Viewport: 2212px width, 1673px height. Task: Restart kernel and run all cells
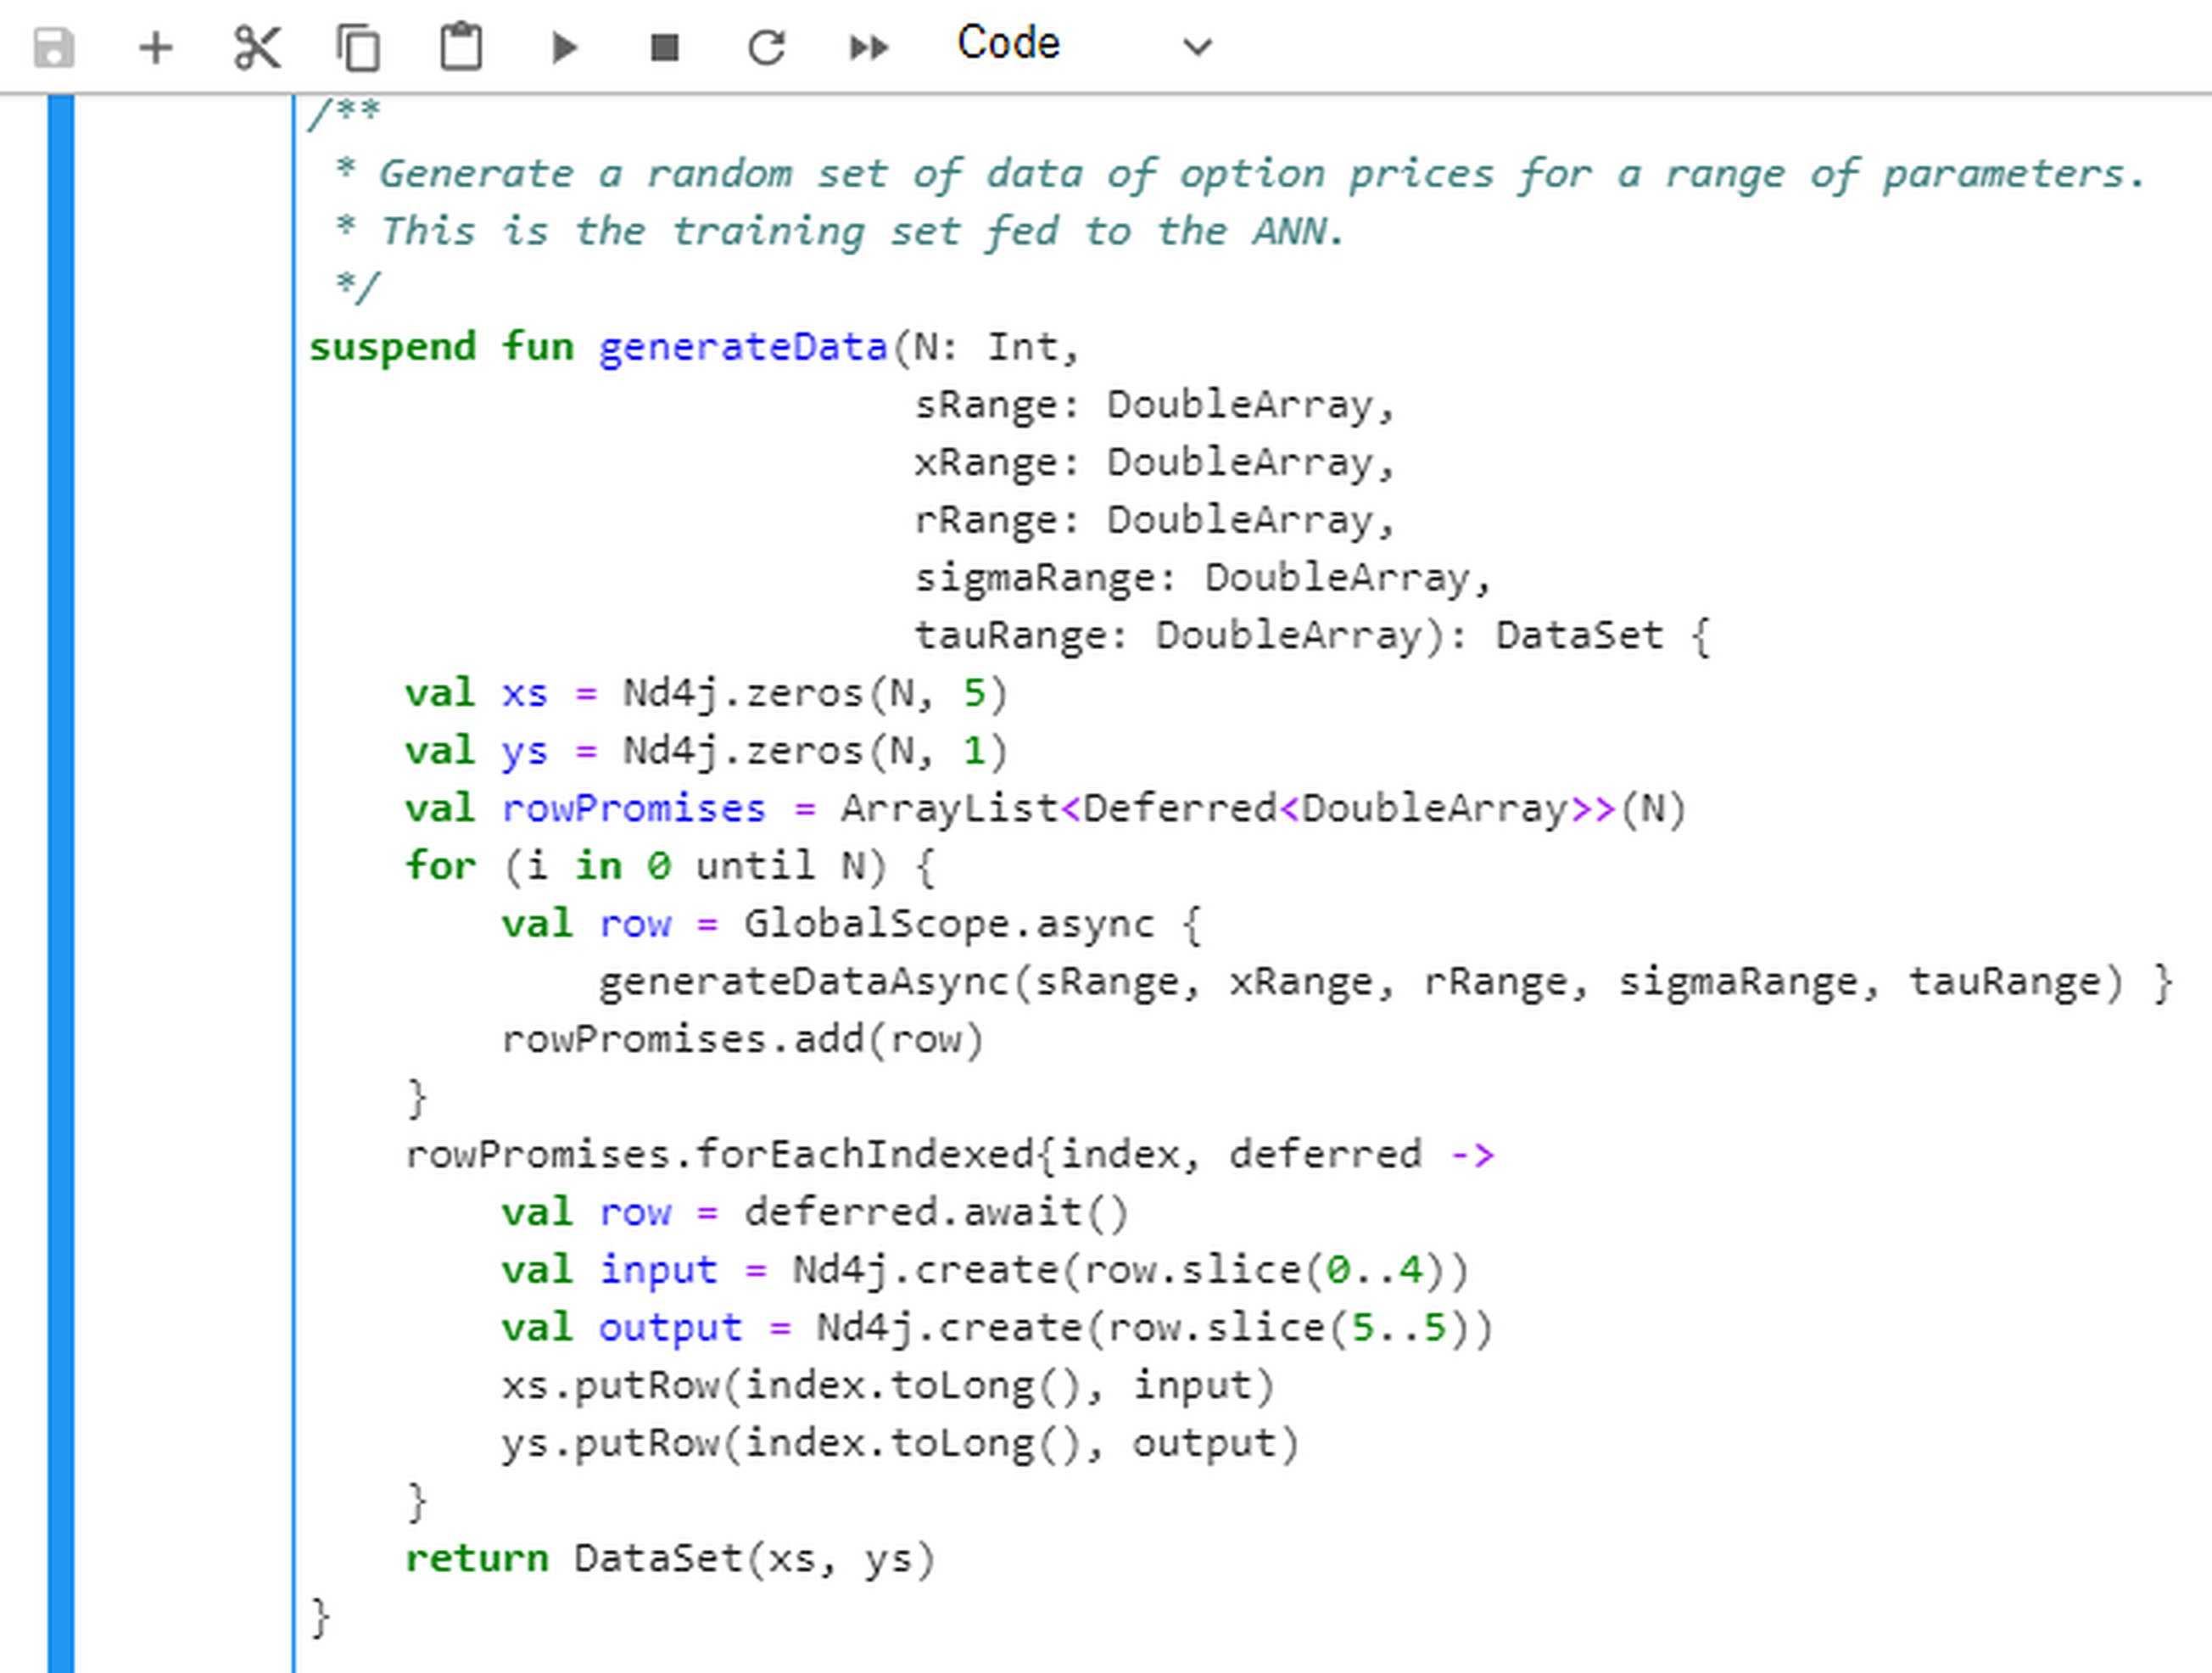[869, 47]
